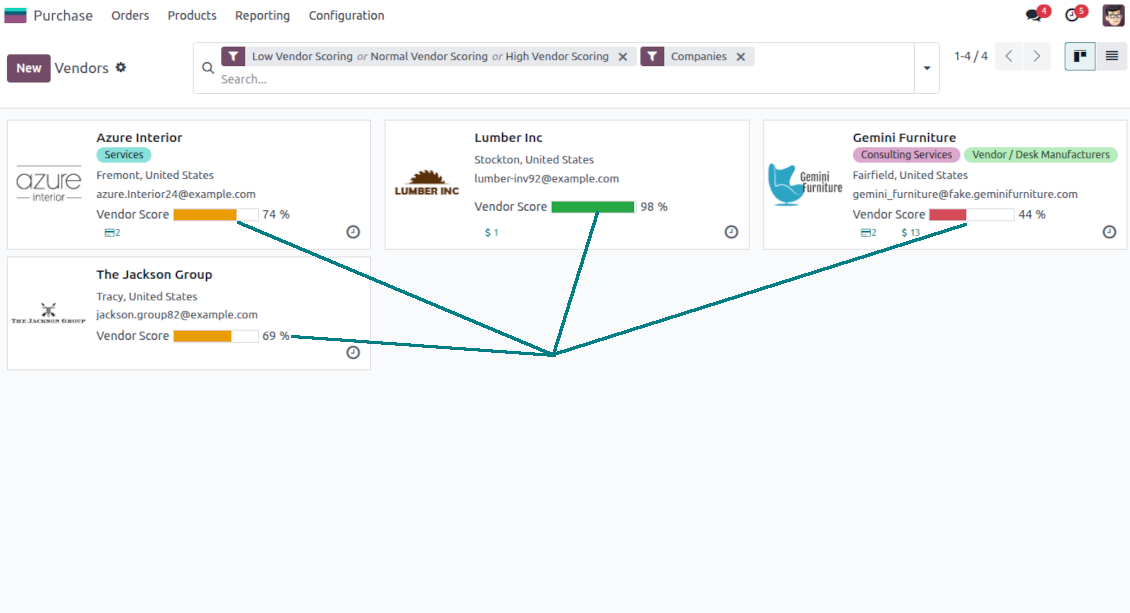Switch to Kanban view
Screen dimensions: 1130x613
click(1080, 56)
